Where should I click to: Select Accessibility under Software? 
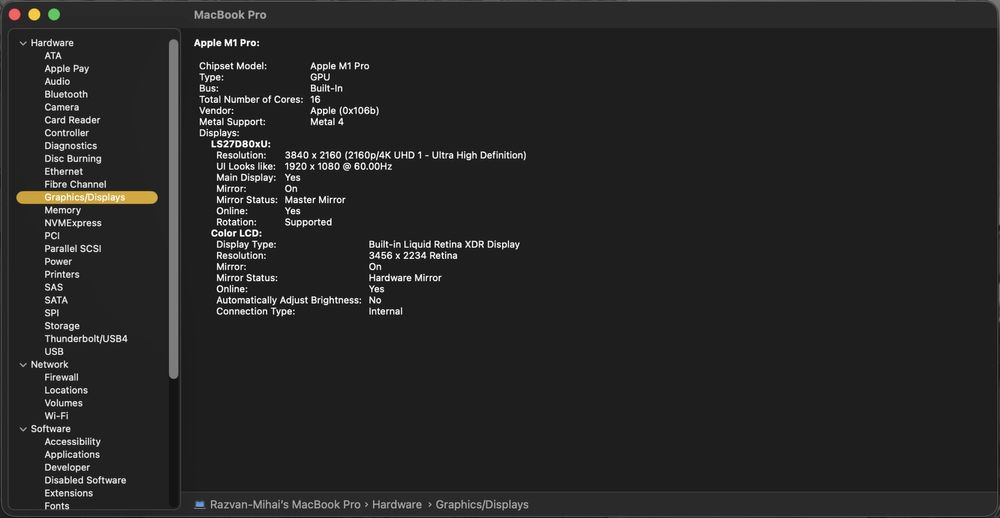(x=72, y=442)
